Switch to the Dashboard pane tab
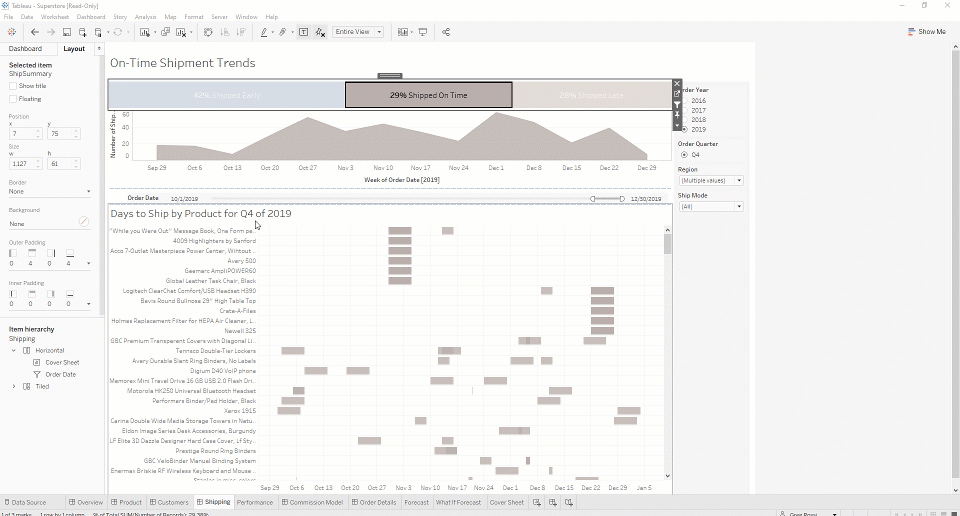The width and height of the screenshot is (960, 516). pyautogui.click(x=25, y=48)
